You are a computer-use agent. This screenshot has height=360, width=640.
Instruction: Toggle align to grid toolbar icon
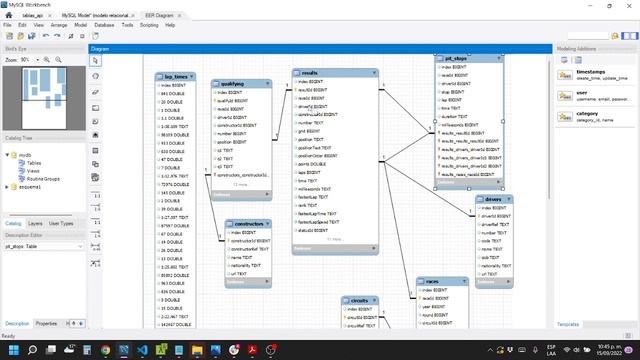82,36
